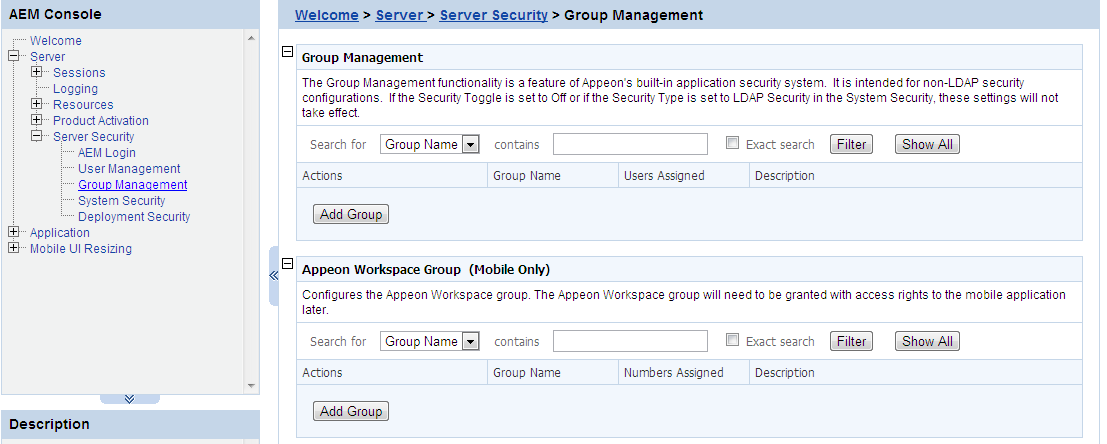
Task: Collapse tree panel using down chevrons
Action: 130,400
